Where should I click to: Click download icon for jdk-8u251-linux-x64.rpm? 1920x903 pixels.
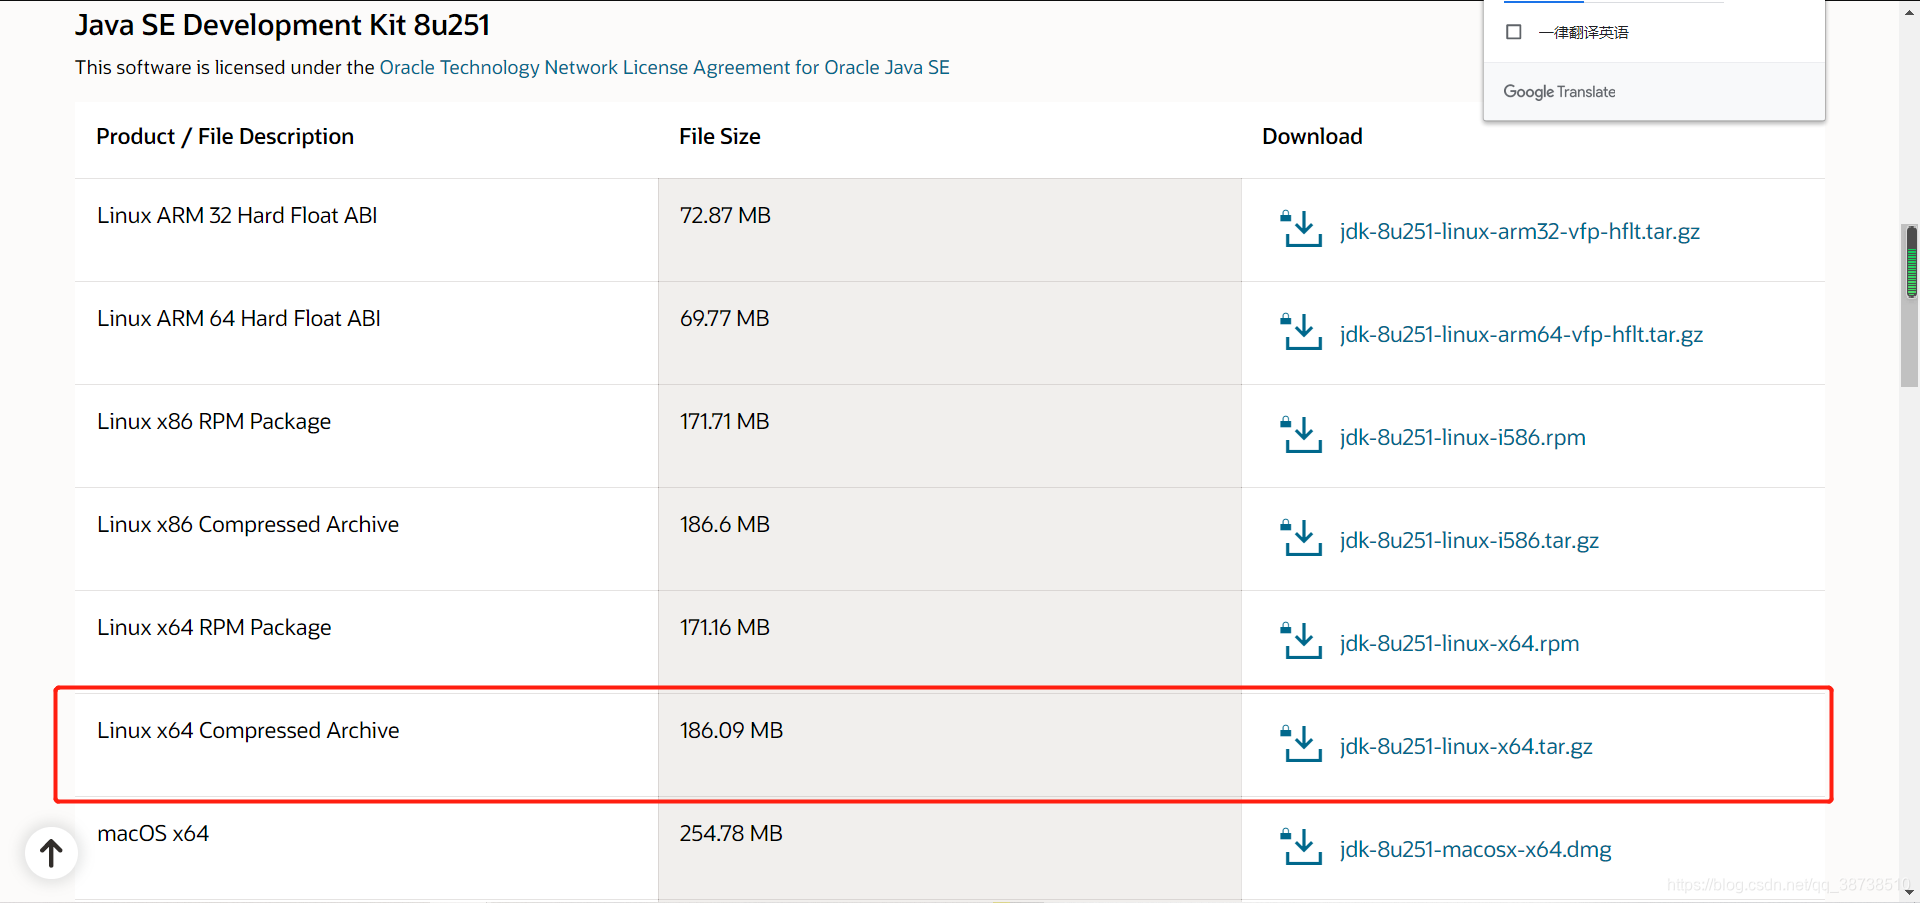coord(1301,641)
